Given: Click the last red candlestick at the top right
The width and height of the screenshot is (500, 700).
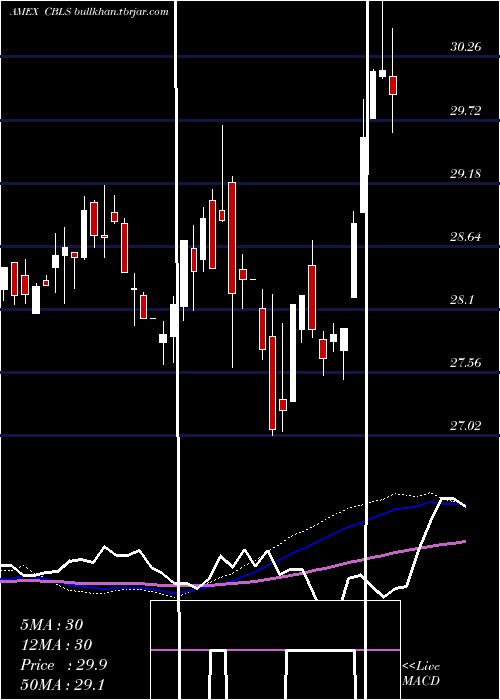Looking at the screenshot, I should coord(393,85).
